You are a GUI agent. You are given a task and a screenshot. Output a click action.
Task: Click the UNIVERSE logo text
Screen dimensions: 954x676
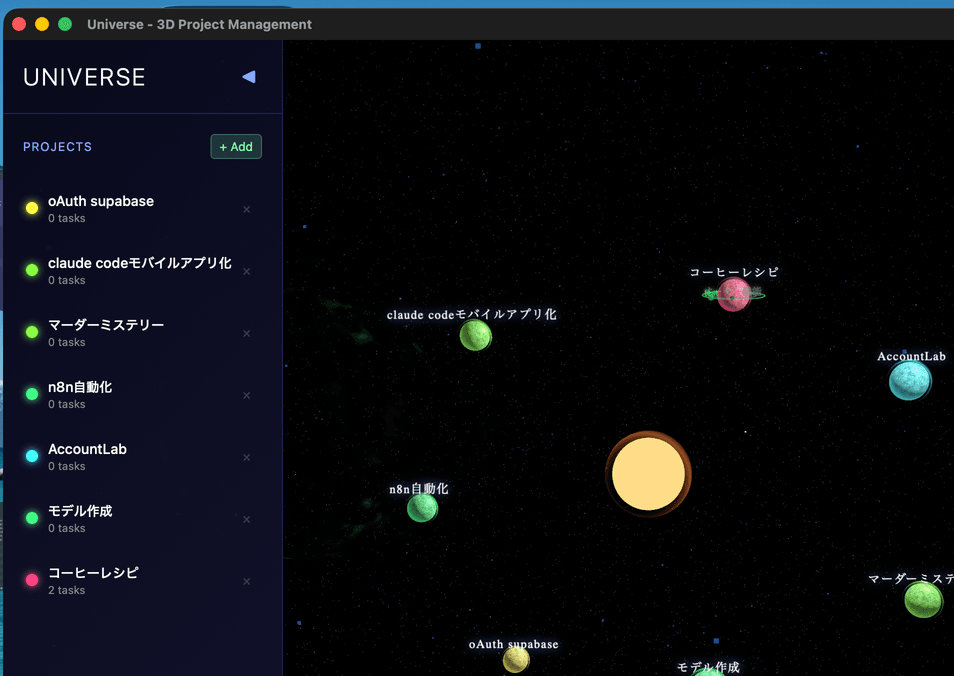(83, 77)
